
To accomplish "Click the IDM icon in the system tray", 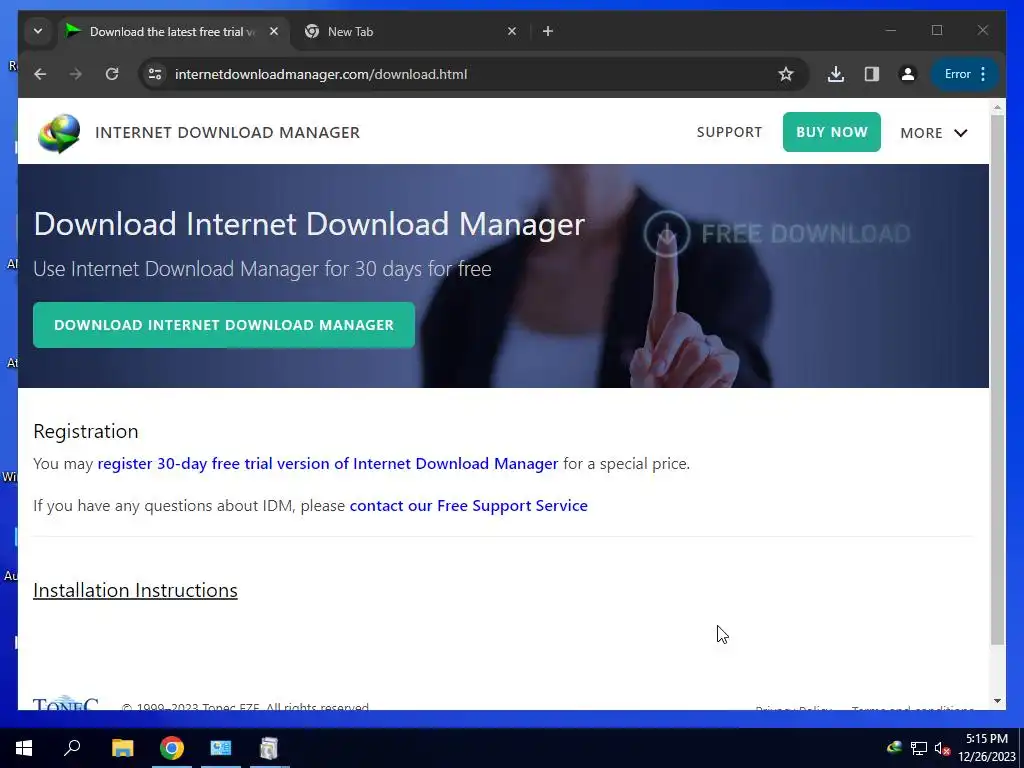I will [x=895, y=748].
